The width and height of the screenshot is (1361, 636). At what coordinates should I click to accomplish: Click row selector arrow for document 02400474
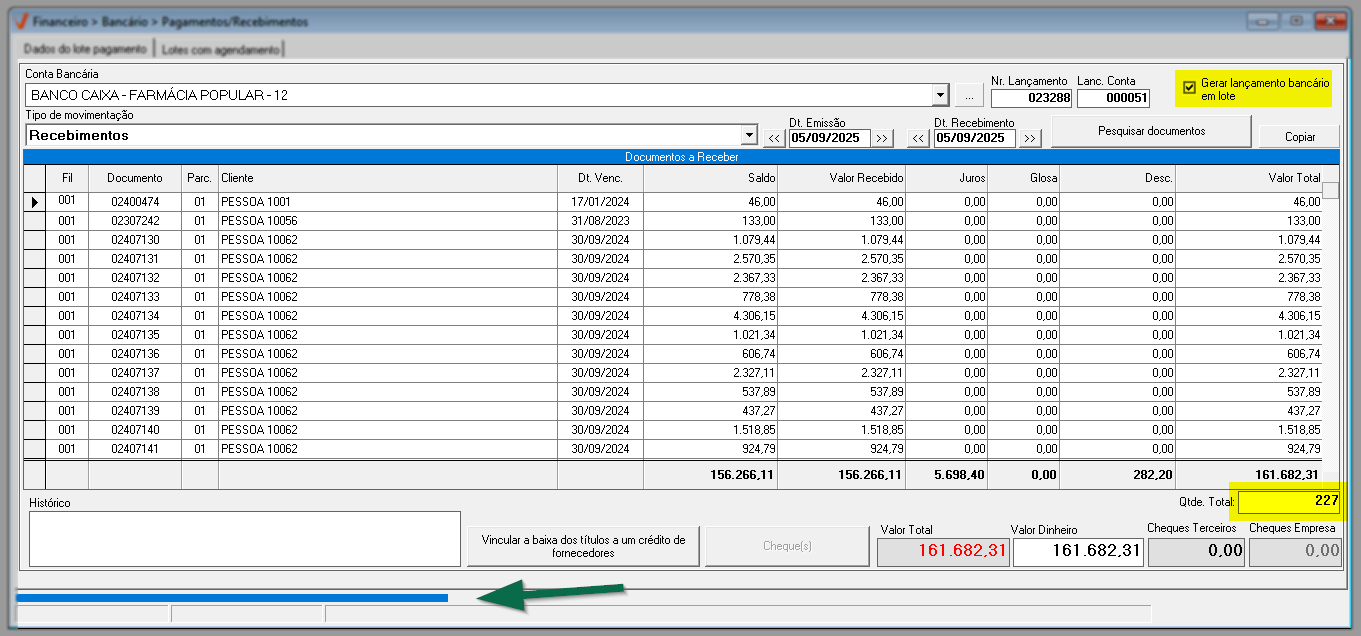click(x=35, y=202)
